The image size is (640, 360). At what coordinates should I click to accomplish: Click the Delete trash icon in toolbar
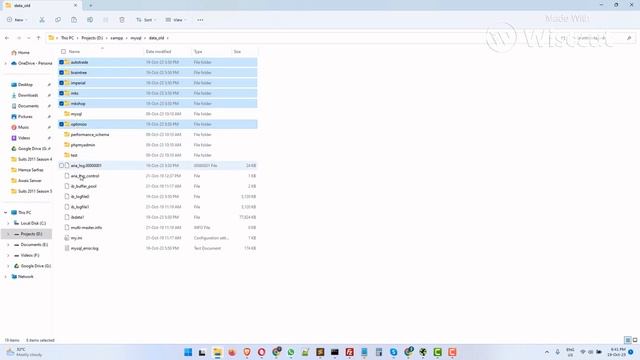click(x=122, y=20)
